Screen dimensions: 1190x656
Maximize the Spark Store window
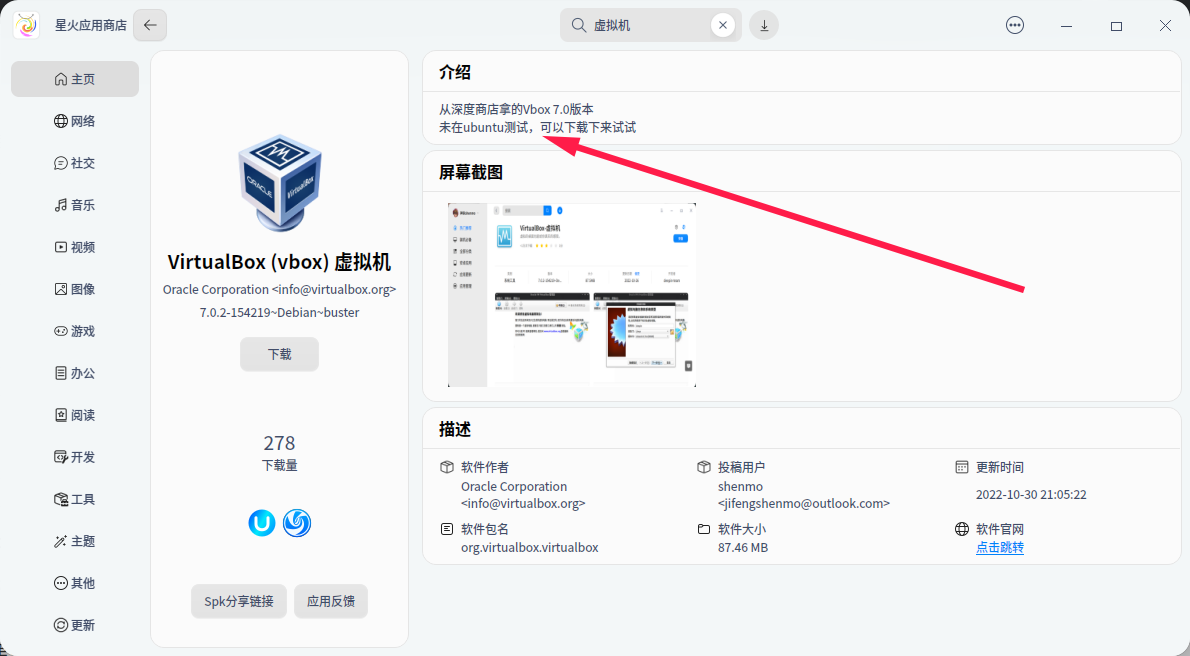(x=1116, y=26)
